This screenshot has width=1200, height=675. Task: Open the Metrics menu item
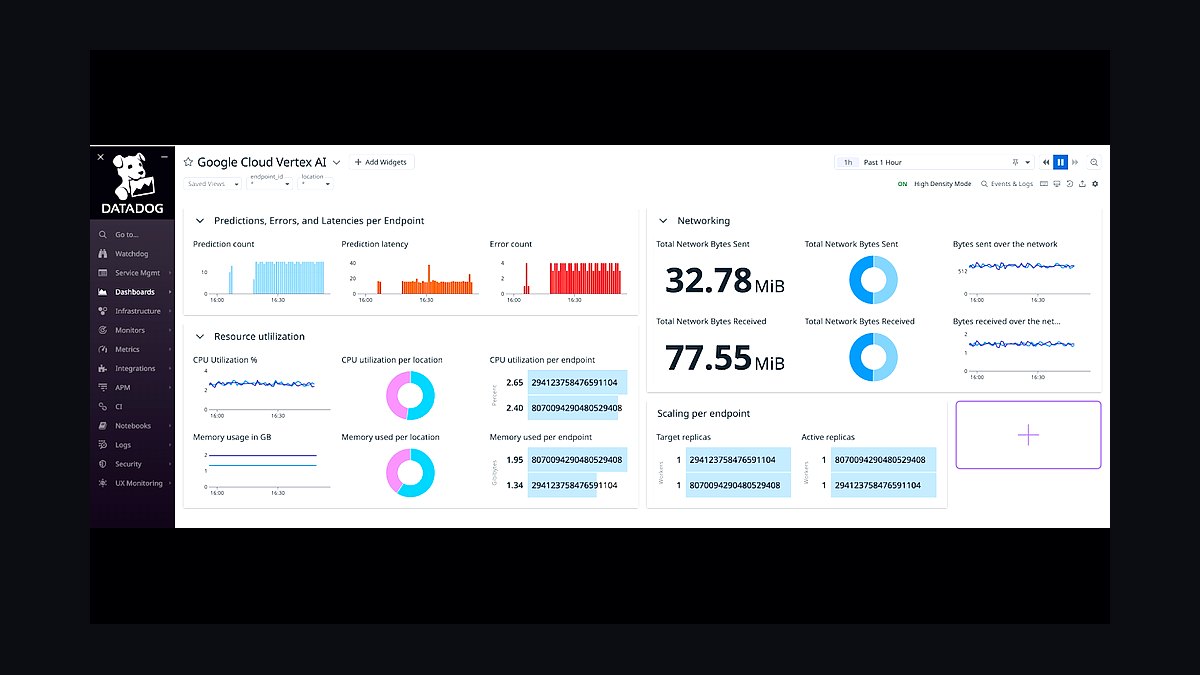(134, 349)
